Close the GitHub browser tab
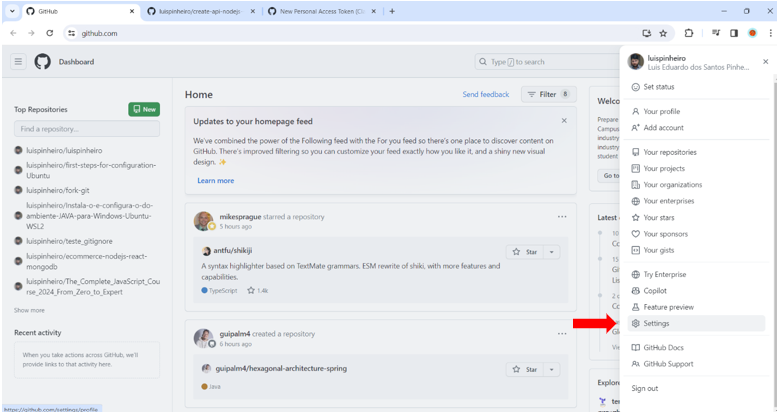 132,11
